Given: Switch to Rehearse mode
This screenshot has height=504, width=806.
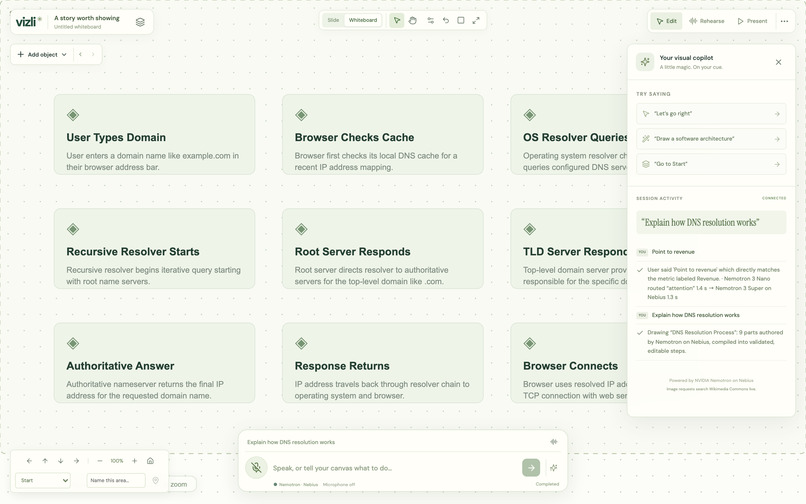Looking at the screenshot, I should tap(706, 21).
